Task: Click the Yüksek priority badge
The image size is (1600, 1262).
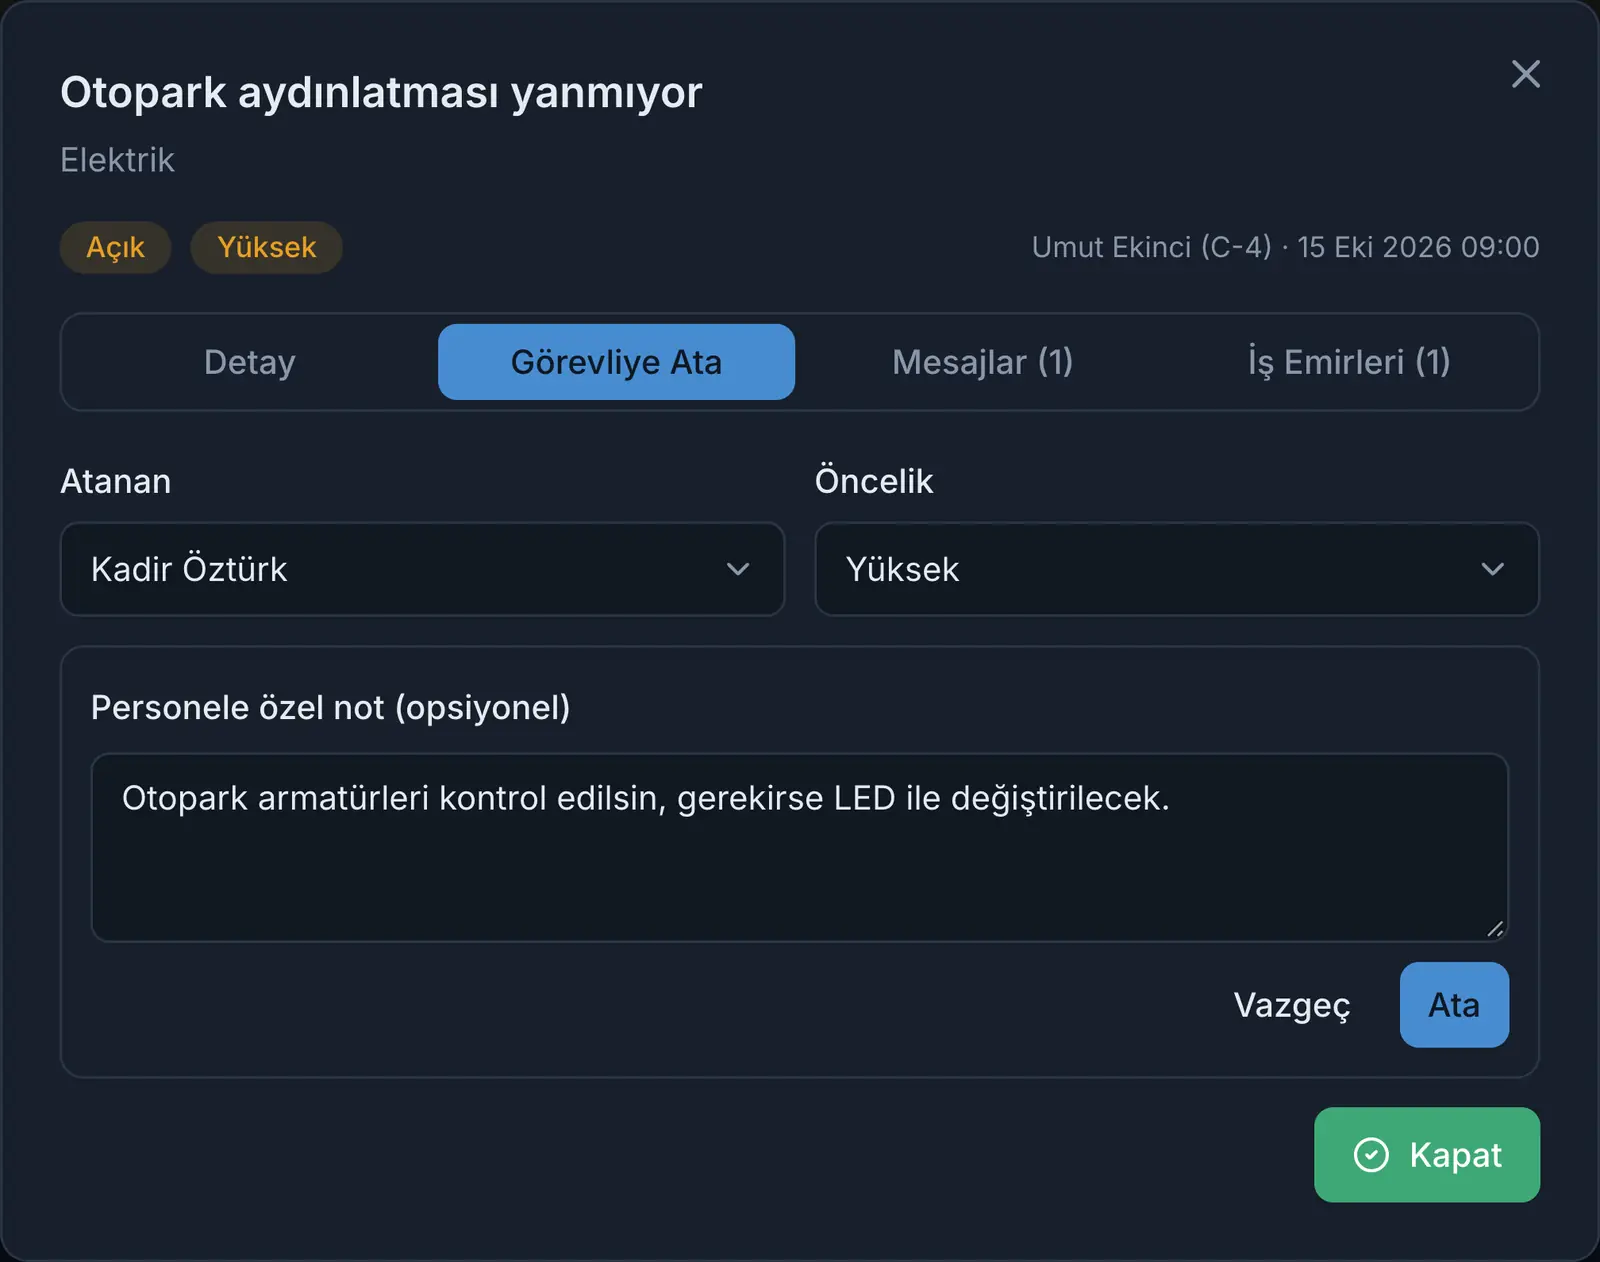Action: pyautogui.click(x=267, y=247)
